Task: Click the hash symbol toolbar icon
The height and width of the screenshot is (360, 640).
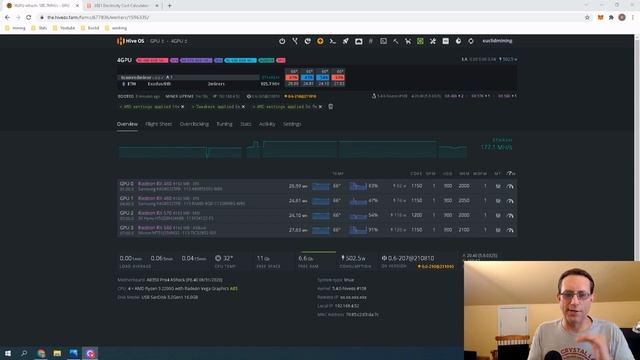Action: [x=371, y=41]
